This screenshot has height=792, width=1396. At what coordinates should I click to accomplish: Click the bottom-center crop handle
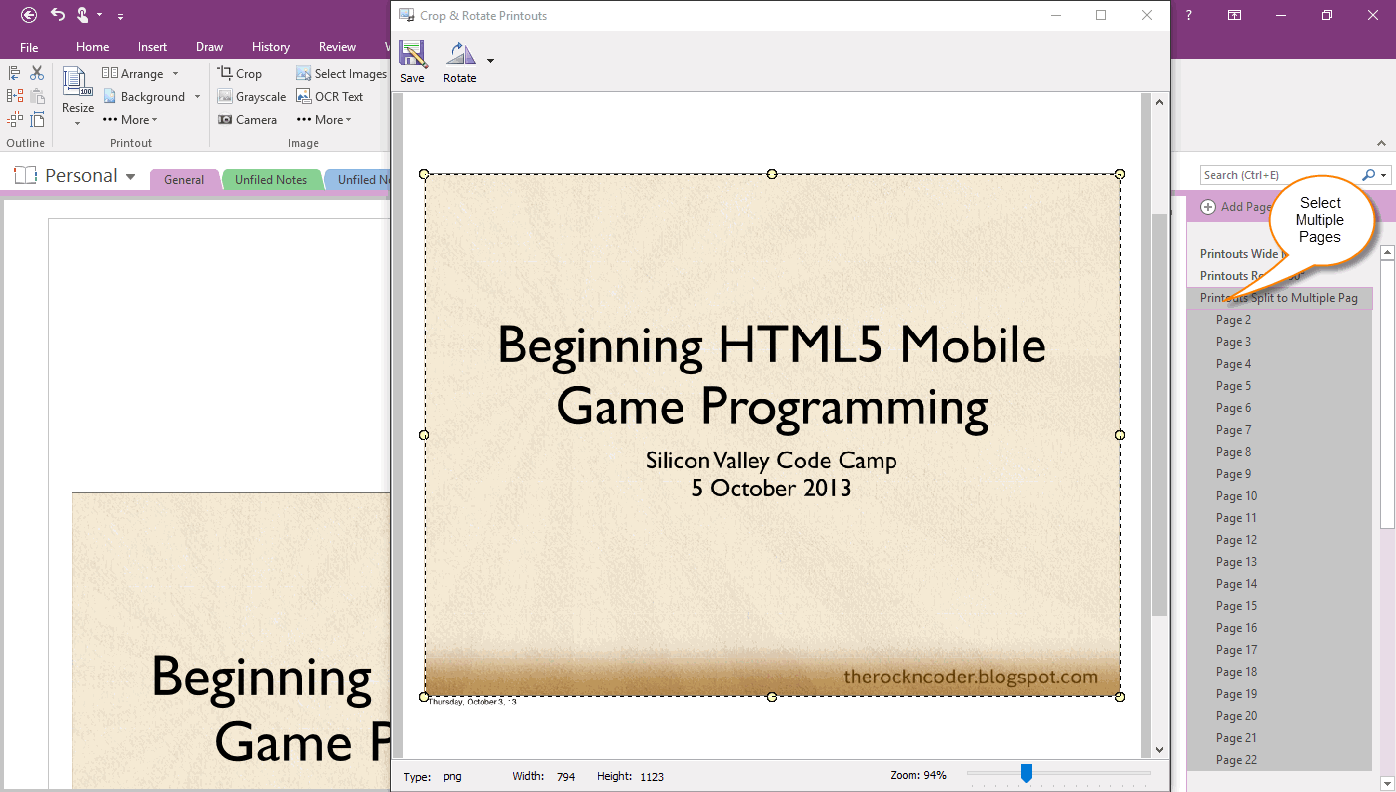tap(772, 697)
